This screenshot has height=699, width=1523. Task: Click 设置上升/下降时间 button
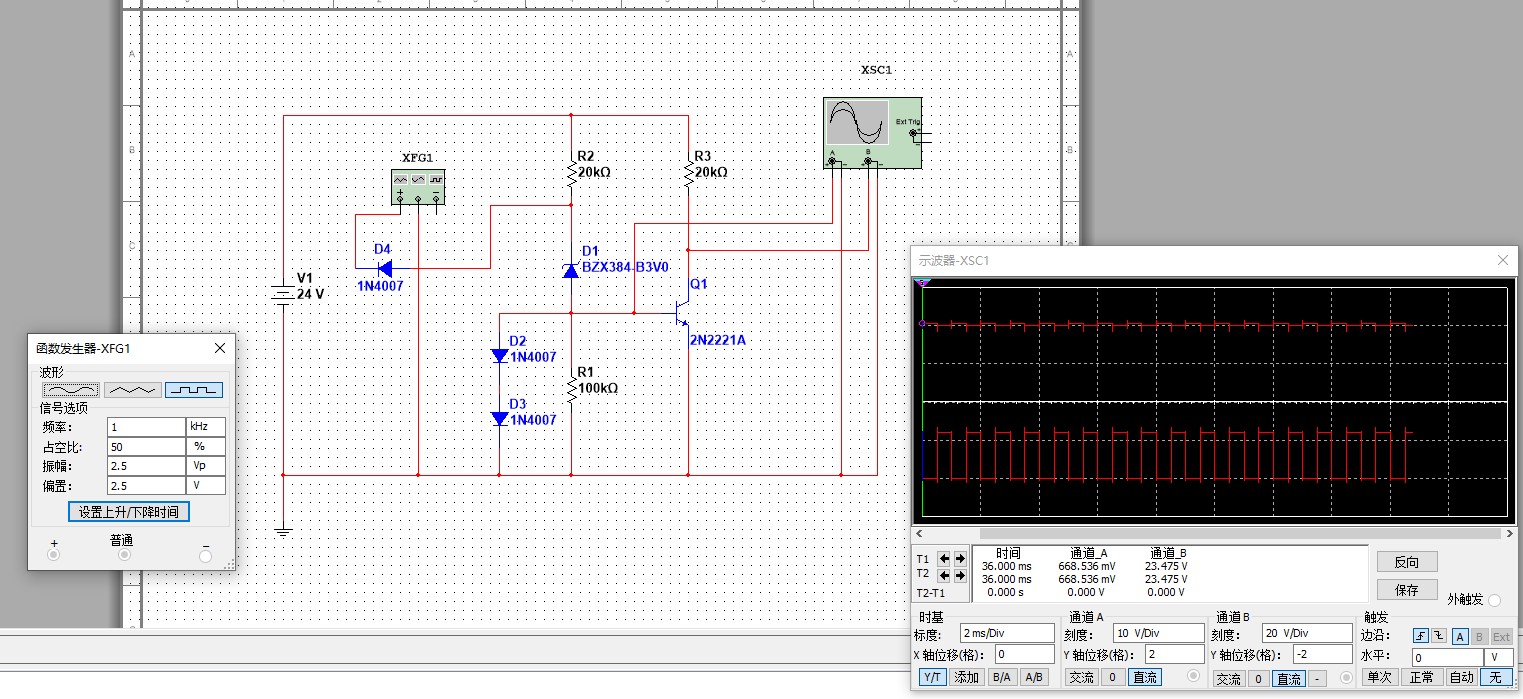(129, 512)
